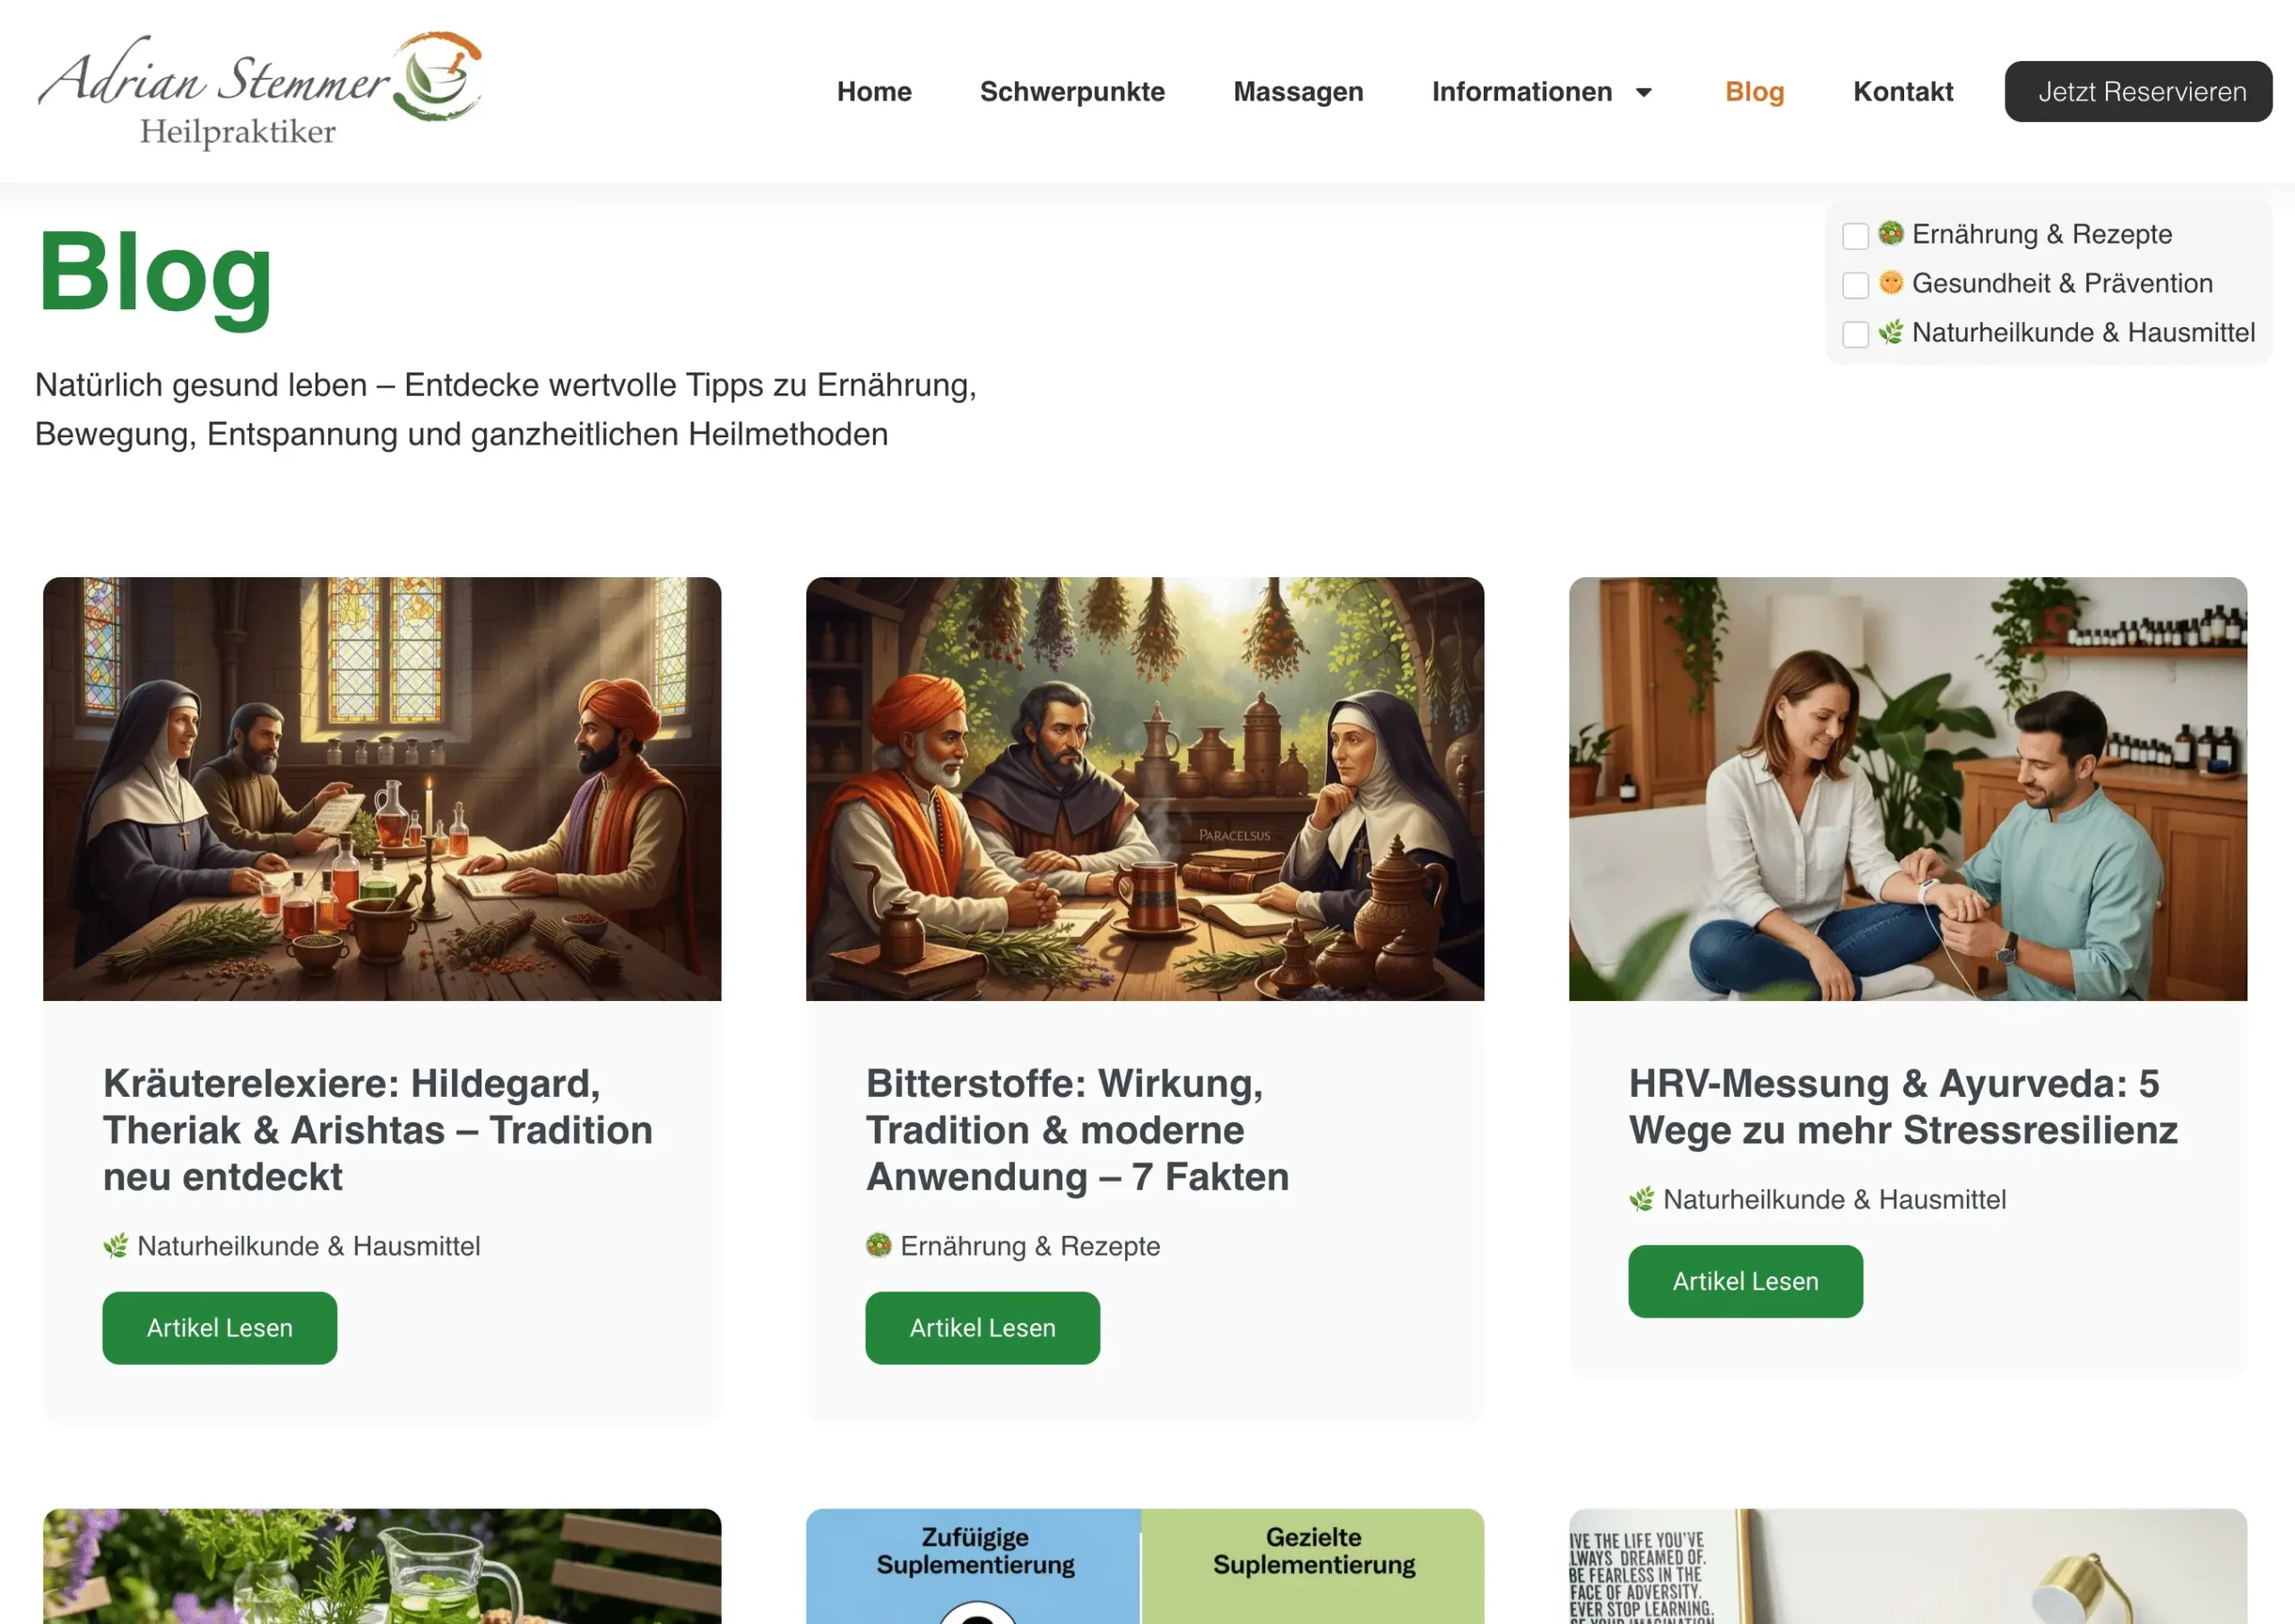Screen dimensions: 2295x1624
Task: Open the Kräuterelexiere article thumbnail image
Action: 382,789
